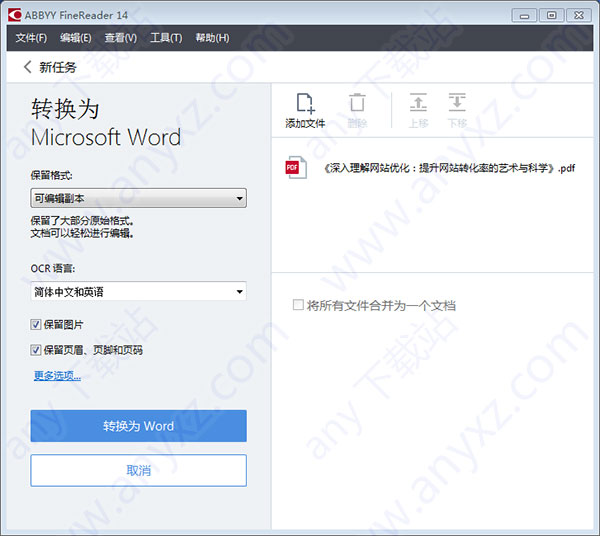Click the Move Up (上移) icon
The image size is (600, 536).
pos(418,103)
